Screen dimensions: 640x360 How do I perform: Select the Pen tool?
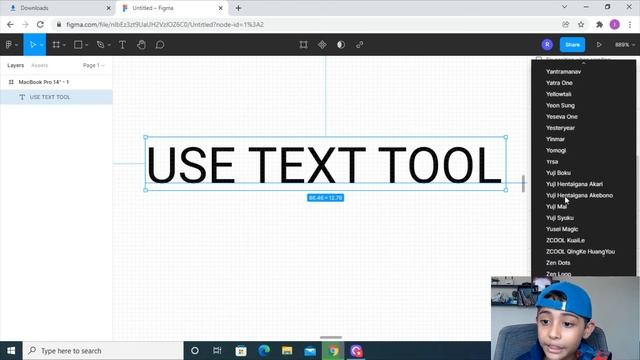(100, 44)
